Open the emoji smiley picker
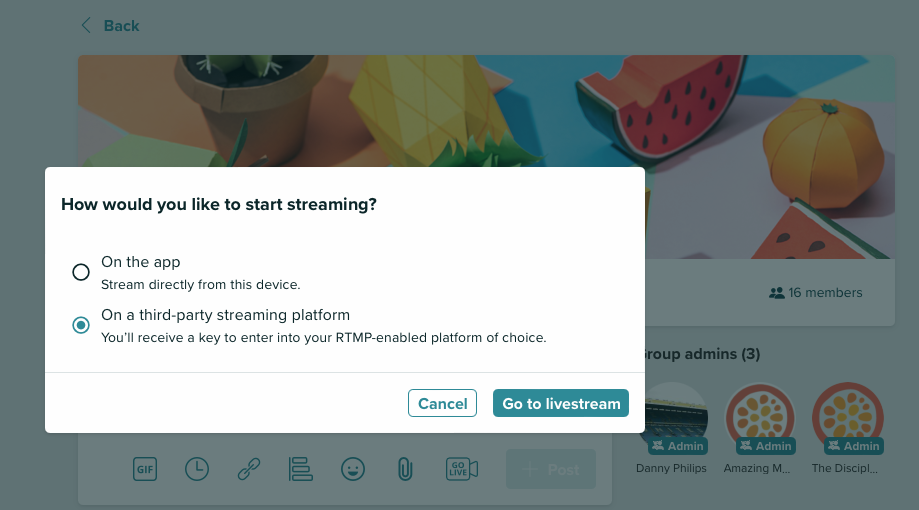 click(x=353, y=469)
